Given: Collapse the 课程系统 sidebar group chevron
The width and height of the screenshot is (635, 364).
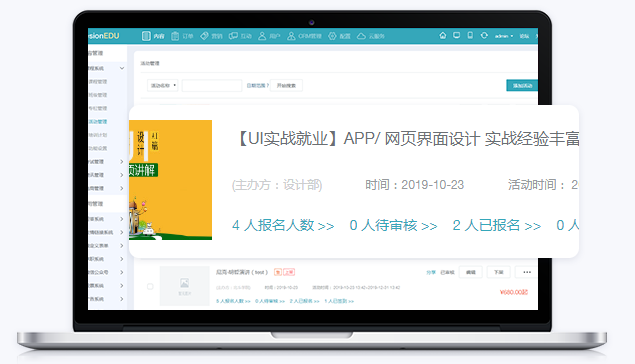Looking at the screenshot, I should pos(121,68).
